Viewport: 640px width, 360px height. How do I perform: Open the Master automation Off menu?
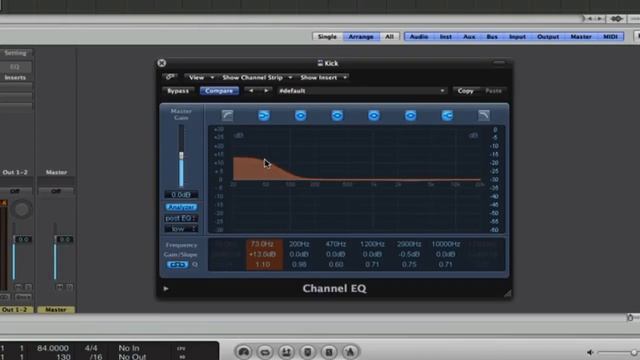56,191
